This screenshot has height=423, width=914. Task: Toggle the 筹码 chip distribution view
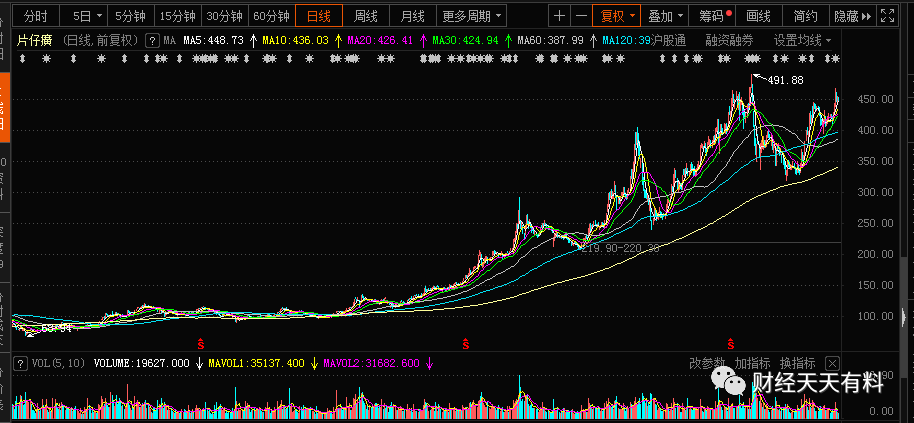coord(712,16)
